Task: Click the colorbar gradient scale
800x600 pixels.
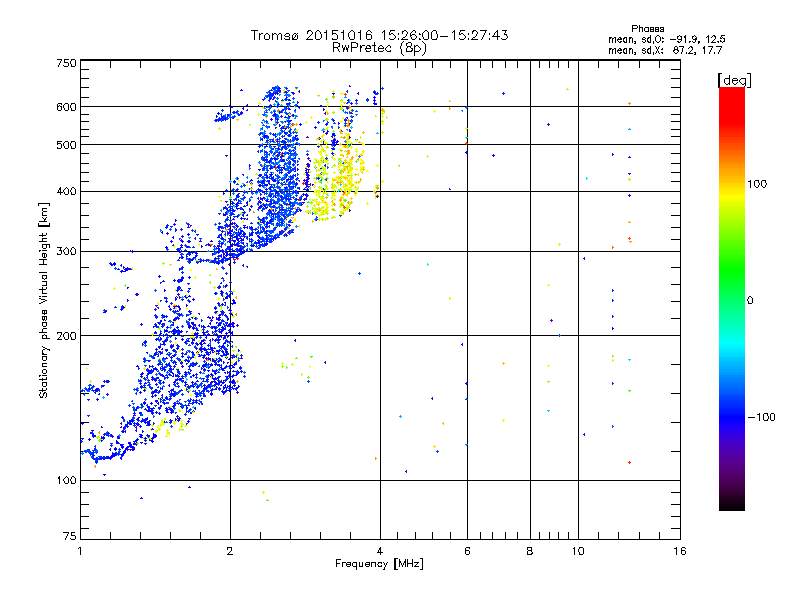Action: point(732,298)
